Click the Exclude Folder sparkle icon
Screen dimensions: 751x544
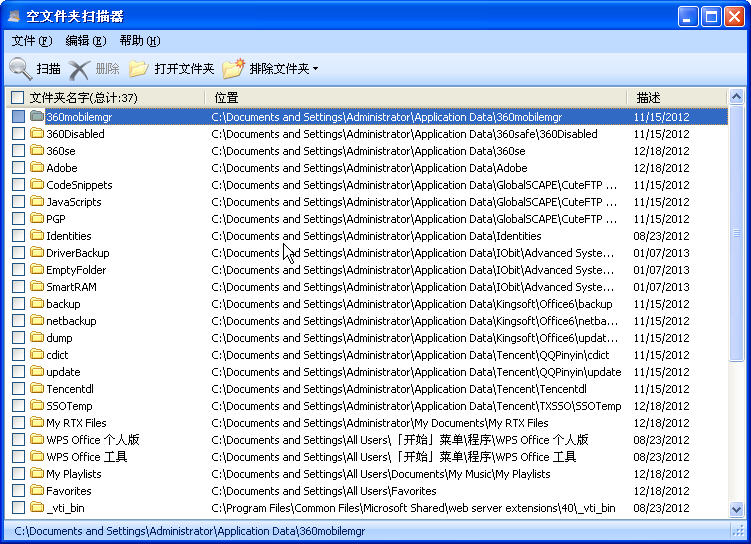(234, 68)
